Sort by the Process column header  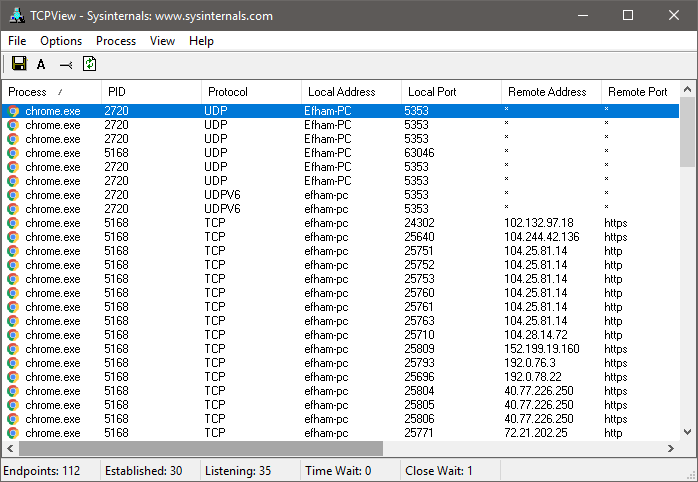pyautogui.click(x=52, y=92)
